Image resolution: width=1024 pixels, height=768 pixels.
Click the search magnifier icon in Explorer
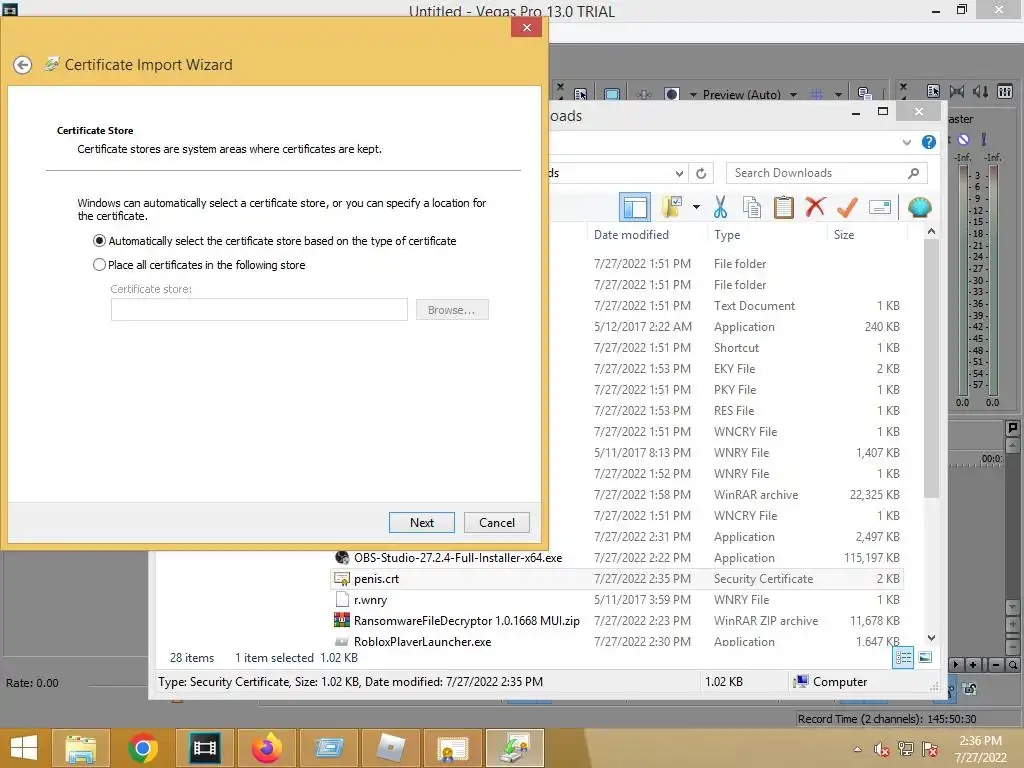[x=914, y=173]
